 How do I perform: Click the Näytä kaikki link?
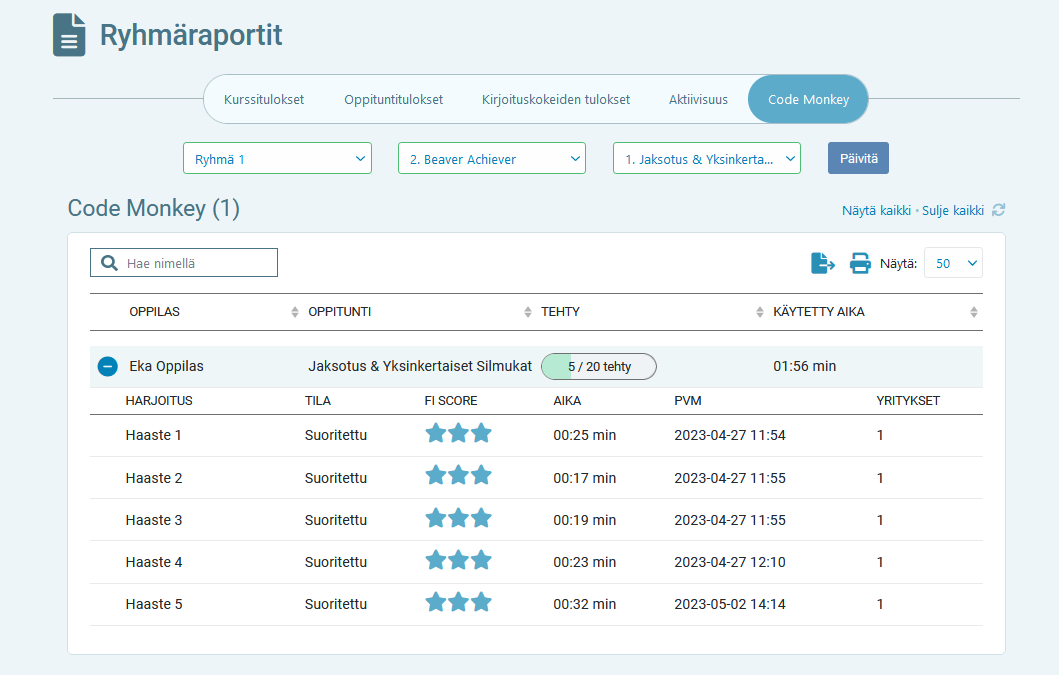coord(876,211)
